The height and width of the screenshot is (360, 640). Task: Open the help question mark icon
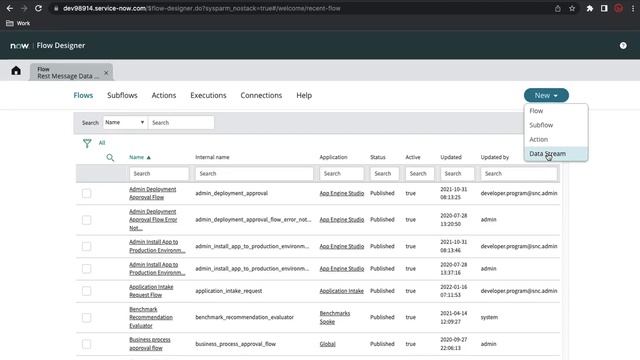tap(623, 46)
